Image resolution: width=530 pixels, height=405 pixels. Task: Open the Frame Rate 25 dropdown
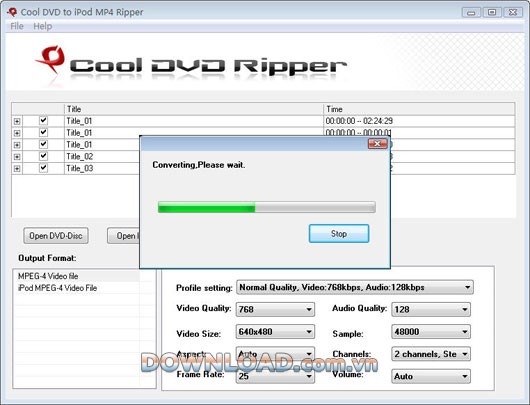(275, 376)
